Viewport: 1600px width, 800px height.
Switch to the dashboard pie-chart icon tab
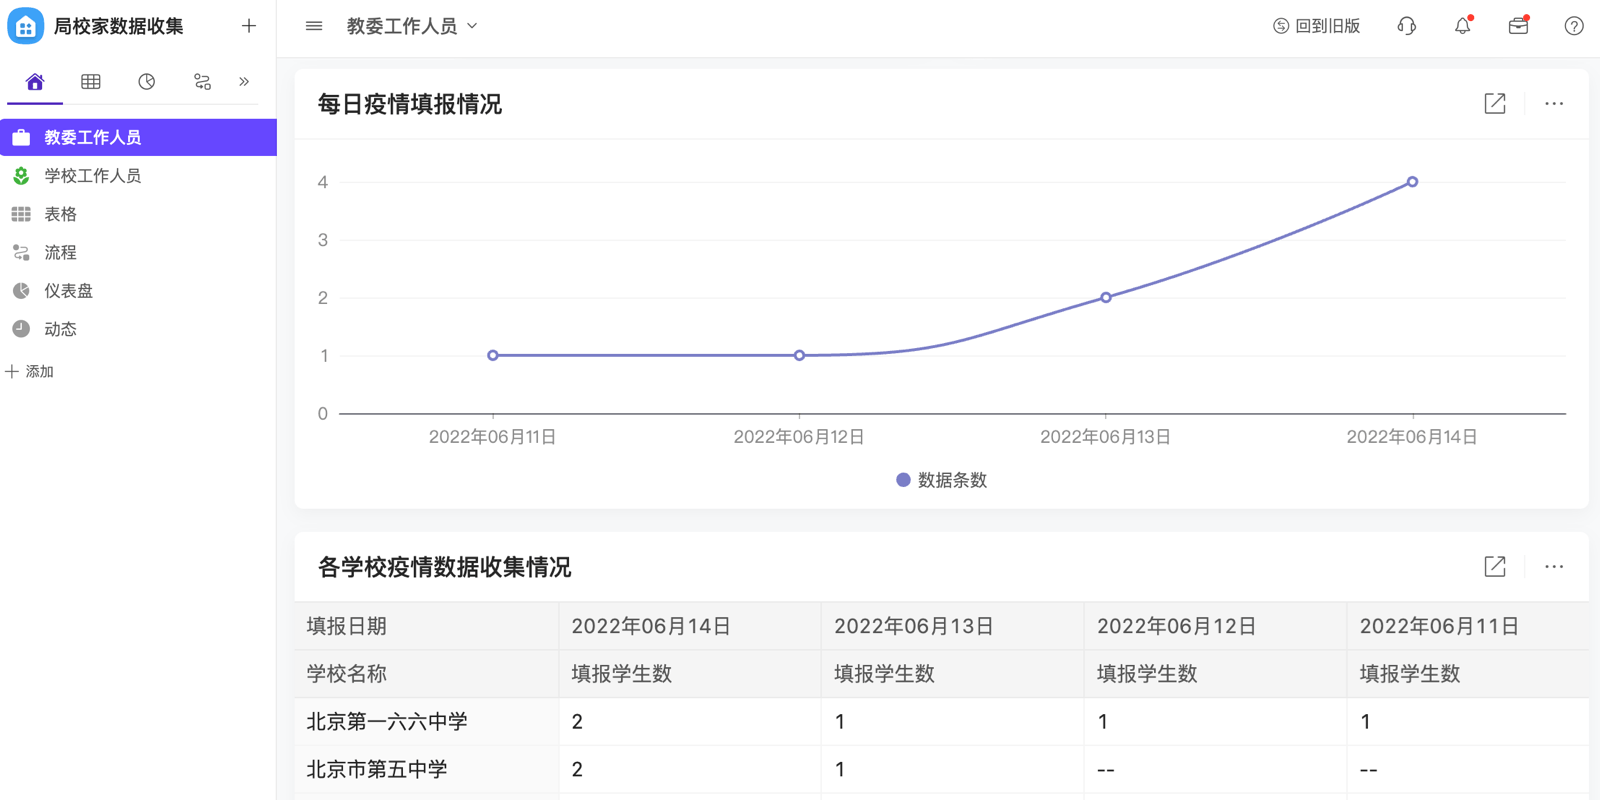point(147,82)
